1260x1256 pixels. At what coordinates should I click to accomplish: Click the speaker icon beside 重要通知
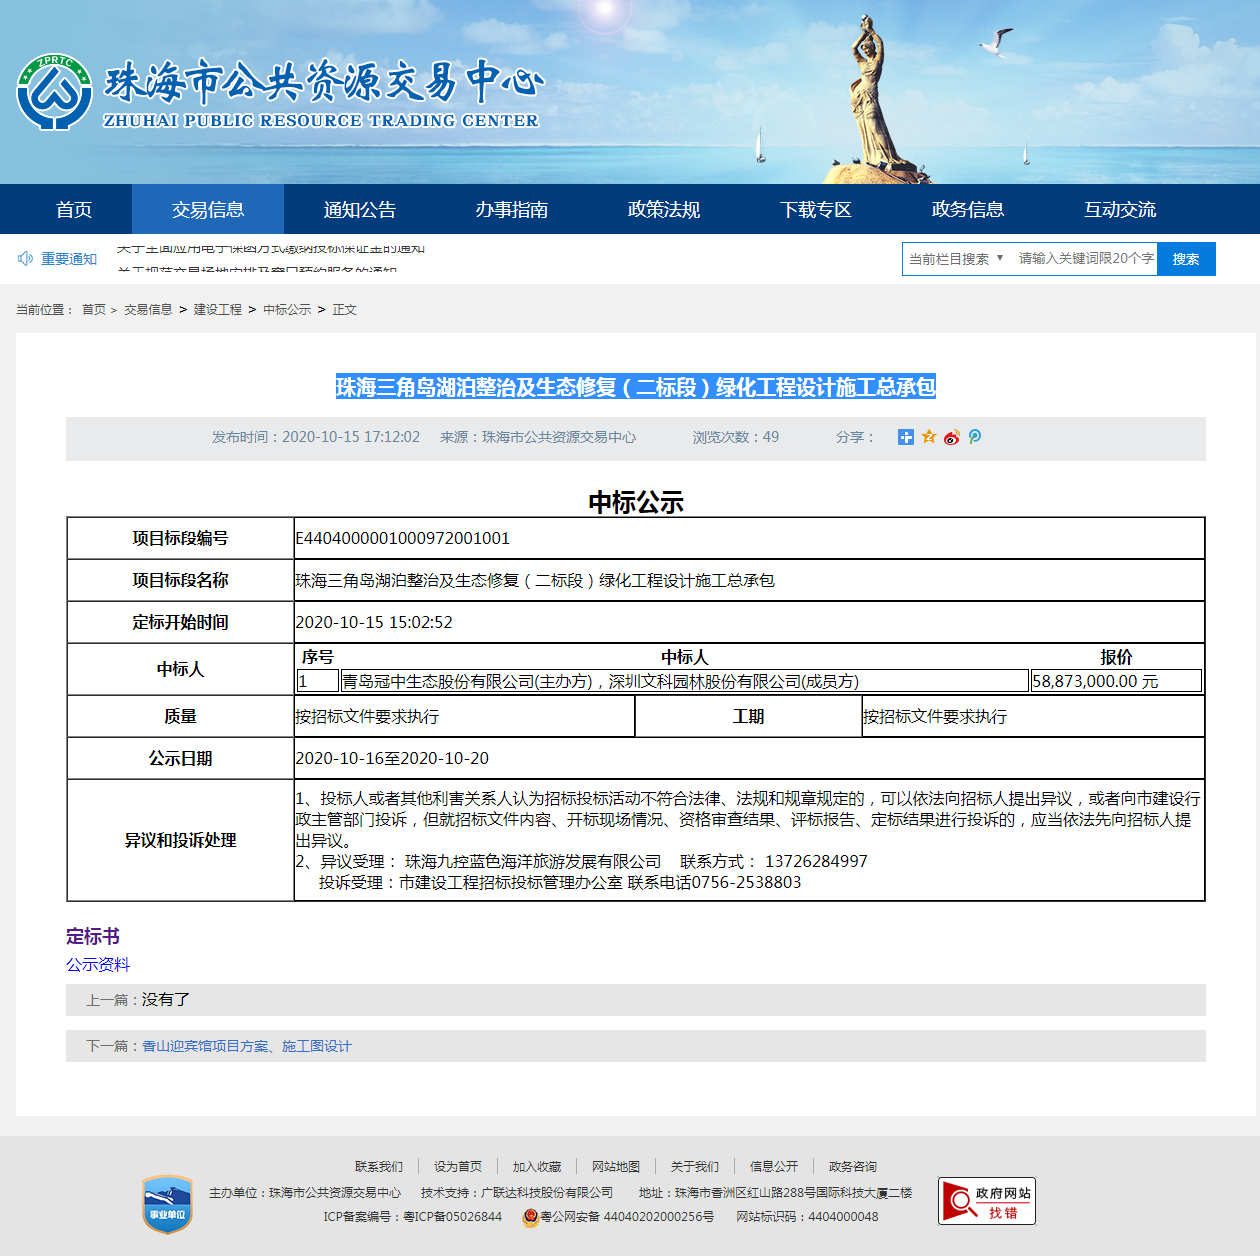(26, 259)
